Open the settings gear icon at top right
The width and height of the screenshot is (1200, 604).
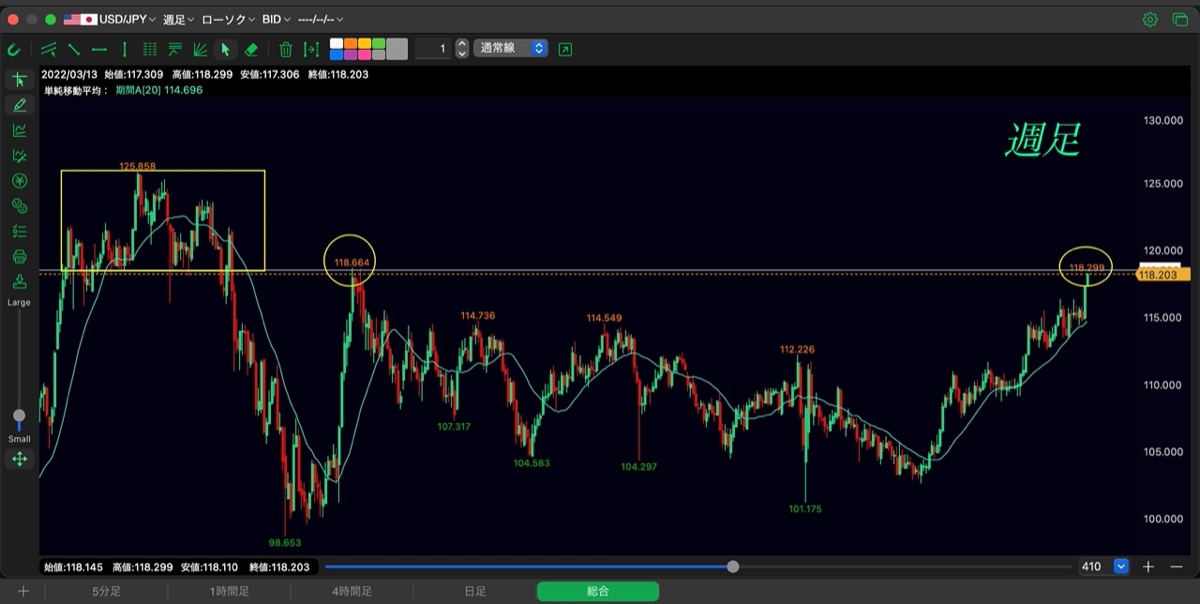click(x=1150, y=19)
